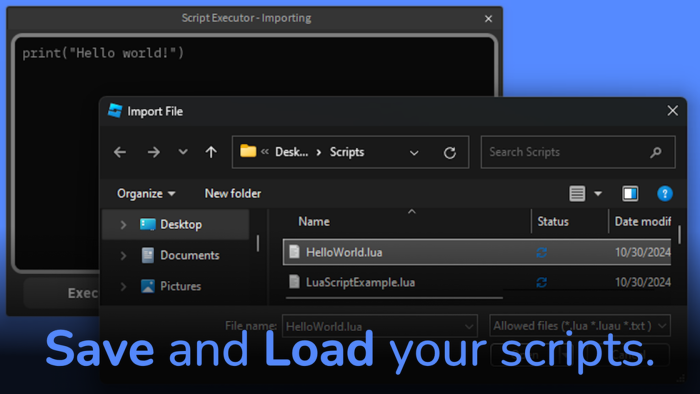Viewport: 700px width, 394px height.
Task: Select Desk... breadcrumb in address path
Action: [292, 152]
